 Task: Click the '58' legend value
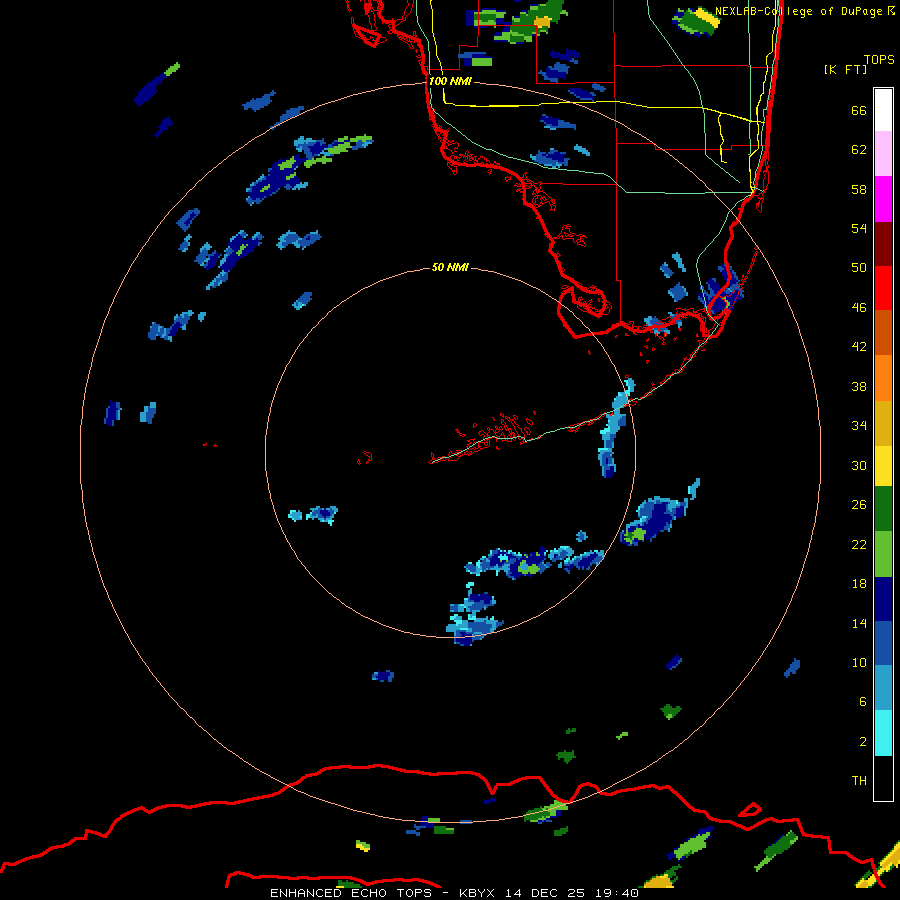click(859, 189)
